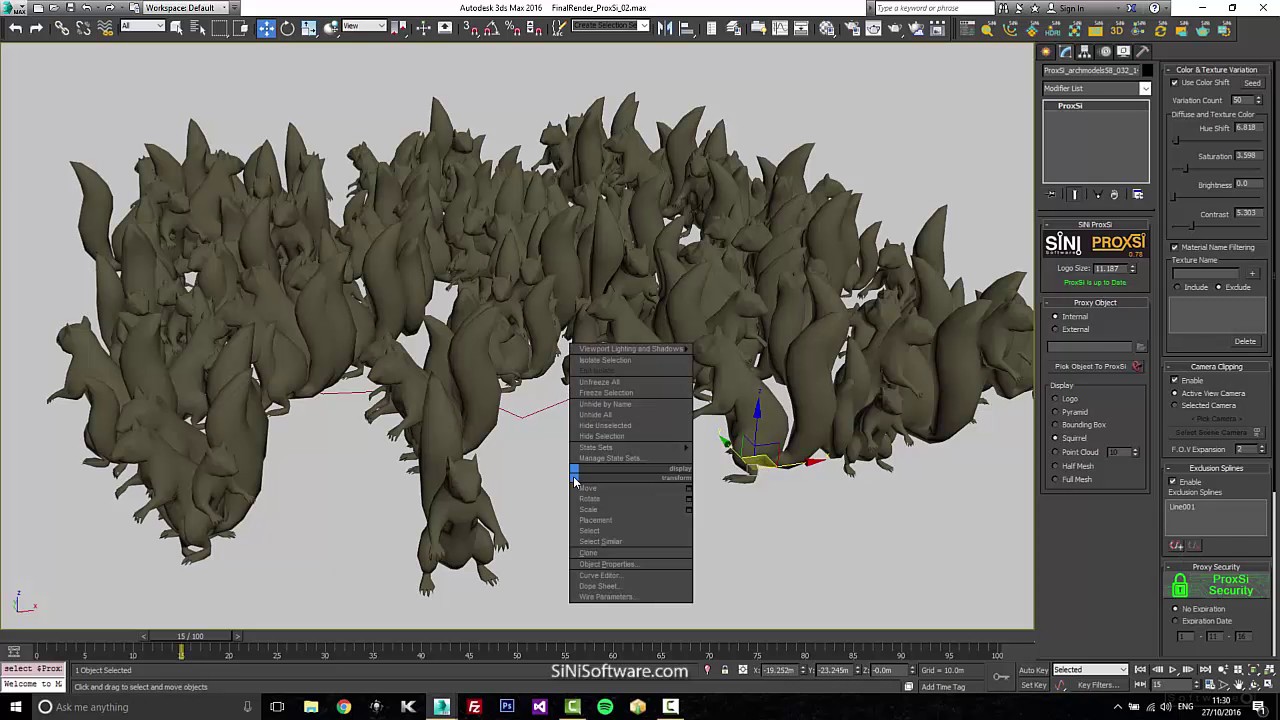Choose the Select Object tool
This screenshot has height=720, width=1280.
(177, 28)
